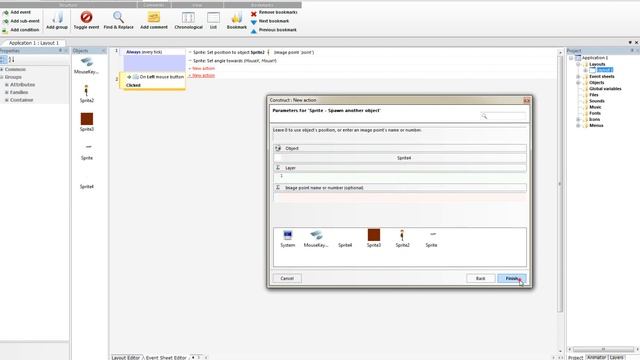Select Sounds in the Project tree
The width and height of the screenshot is (640, 360).
point(597,101)
